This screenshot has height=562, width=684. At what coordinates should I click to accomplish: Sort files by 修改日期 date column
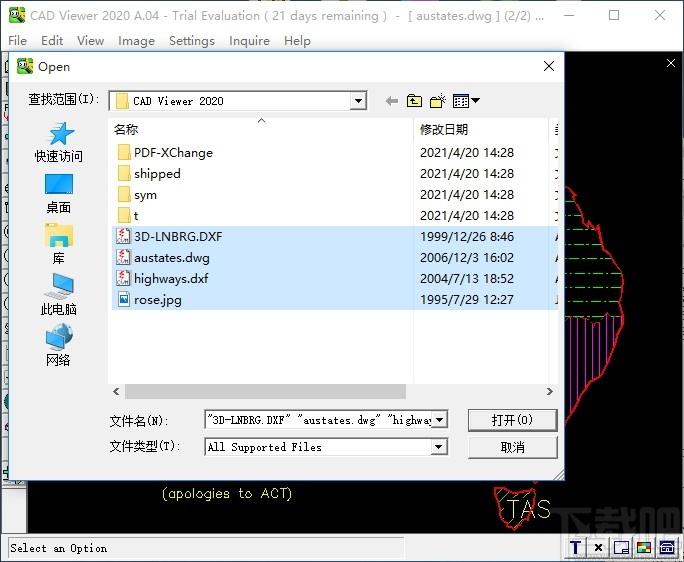(x=480, y=129)
